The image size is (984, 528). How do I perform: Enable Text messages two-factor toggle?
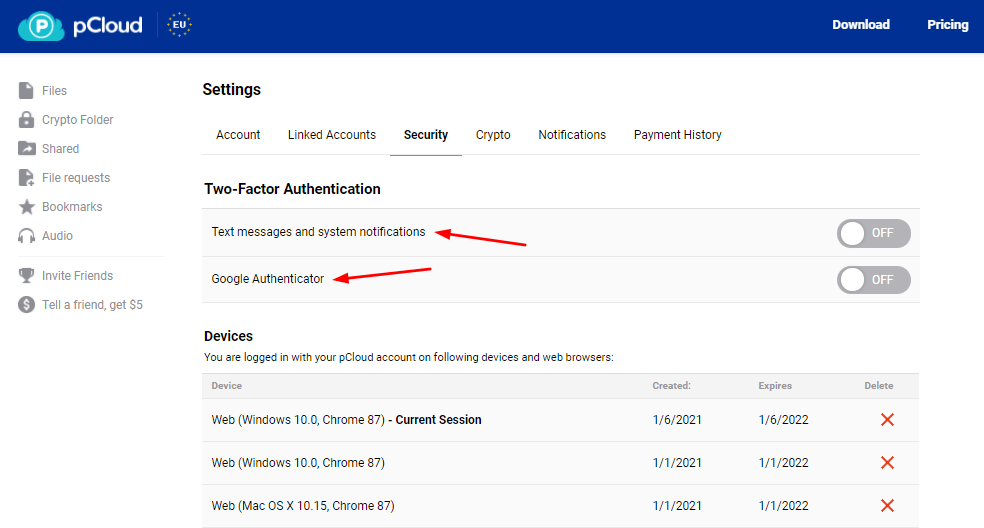coord(873,233)
